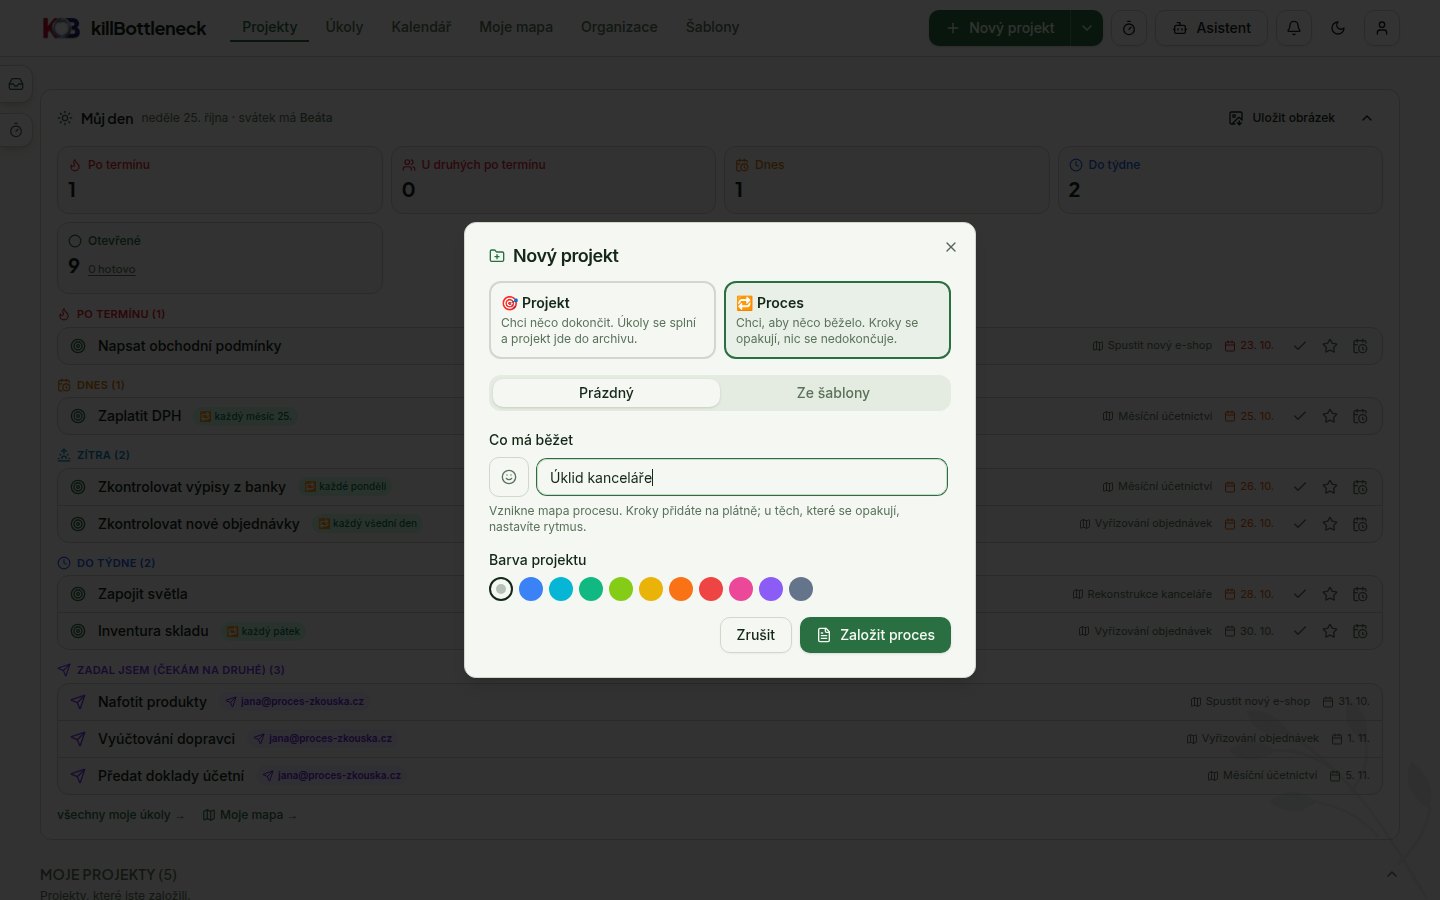Click the Založit proces button

point(875,635)
